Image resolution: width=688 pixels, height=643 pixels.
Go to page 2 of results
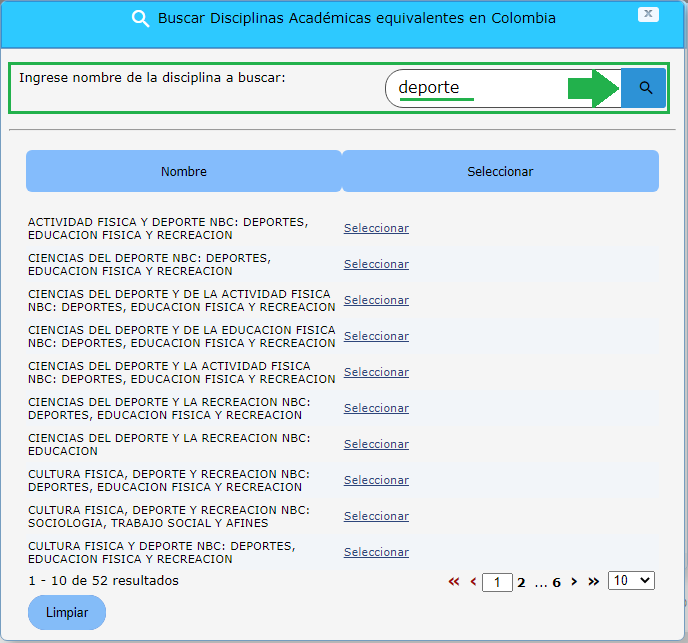tap(521, 582)
